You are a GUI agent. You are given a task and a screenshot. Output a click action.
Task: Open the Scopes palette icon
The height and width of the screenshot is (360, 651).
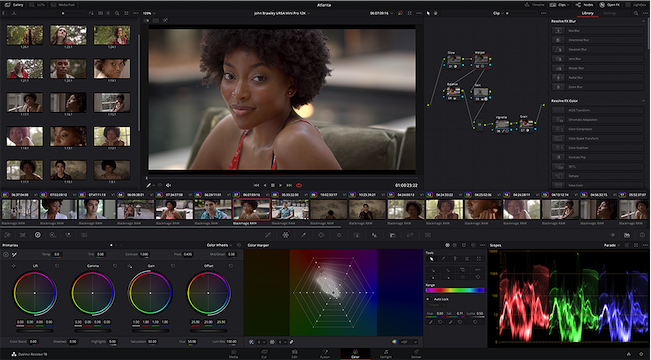click(627, 235)
